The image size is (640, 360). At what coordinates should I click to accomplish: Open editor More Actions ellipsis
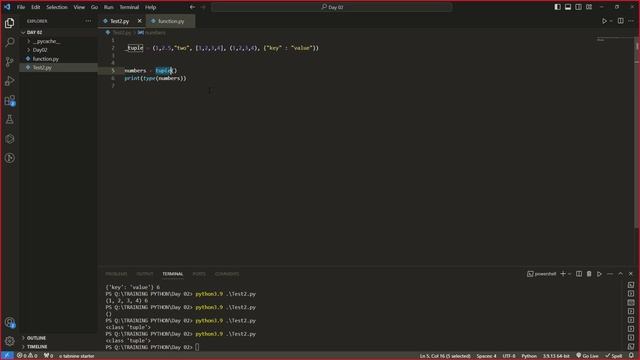tap(631, 21)
